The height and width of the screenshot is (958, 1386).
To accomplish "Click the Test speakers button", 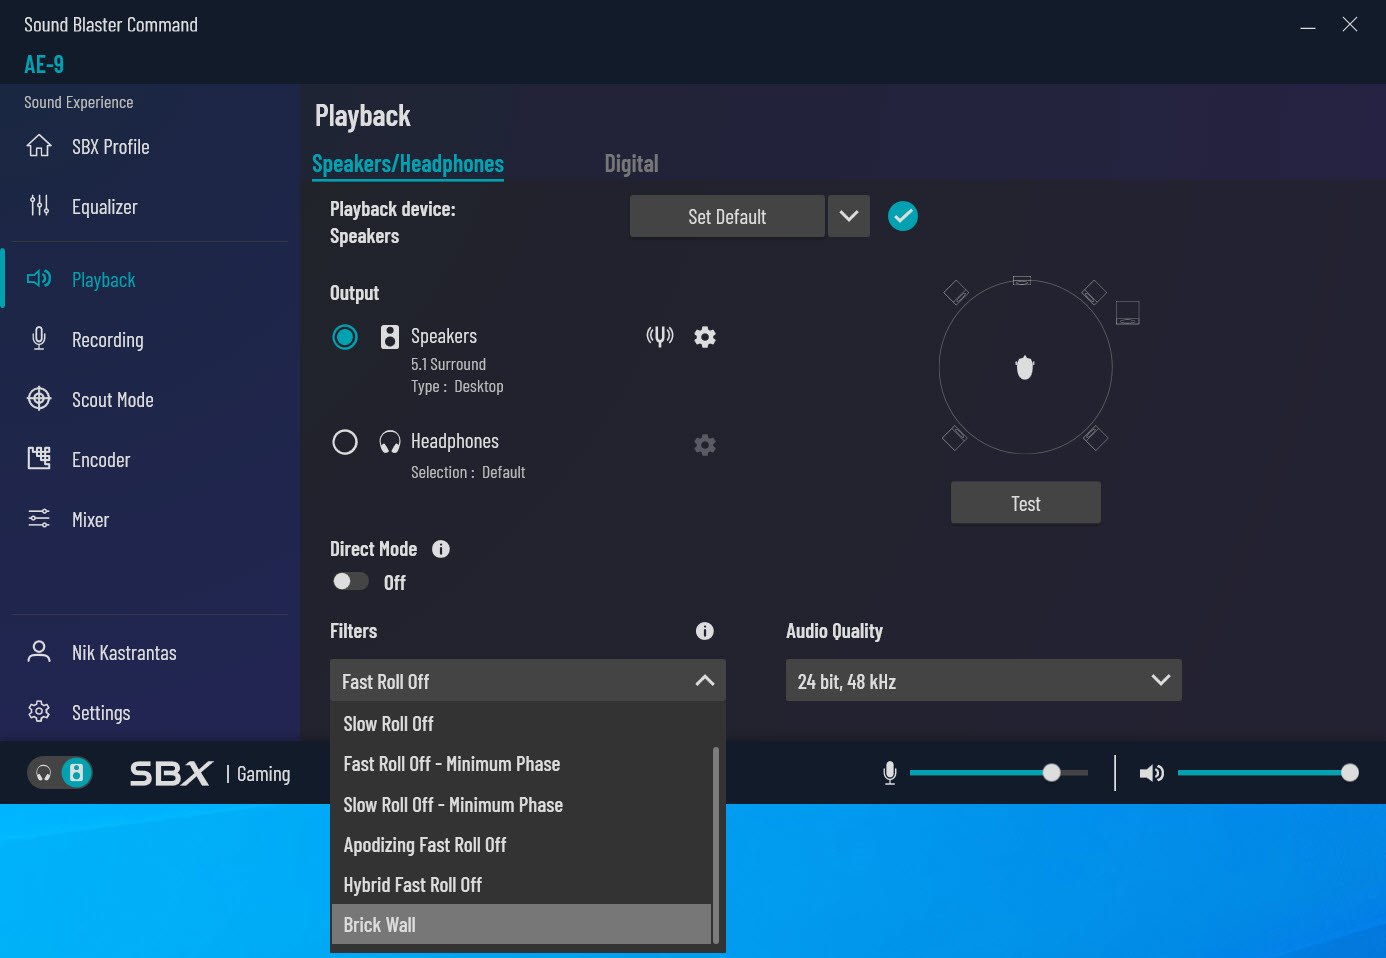I will pos(1026,503).
